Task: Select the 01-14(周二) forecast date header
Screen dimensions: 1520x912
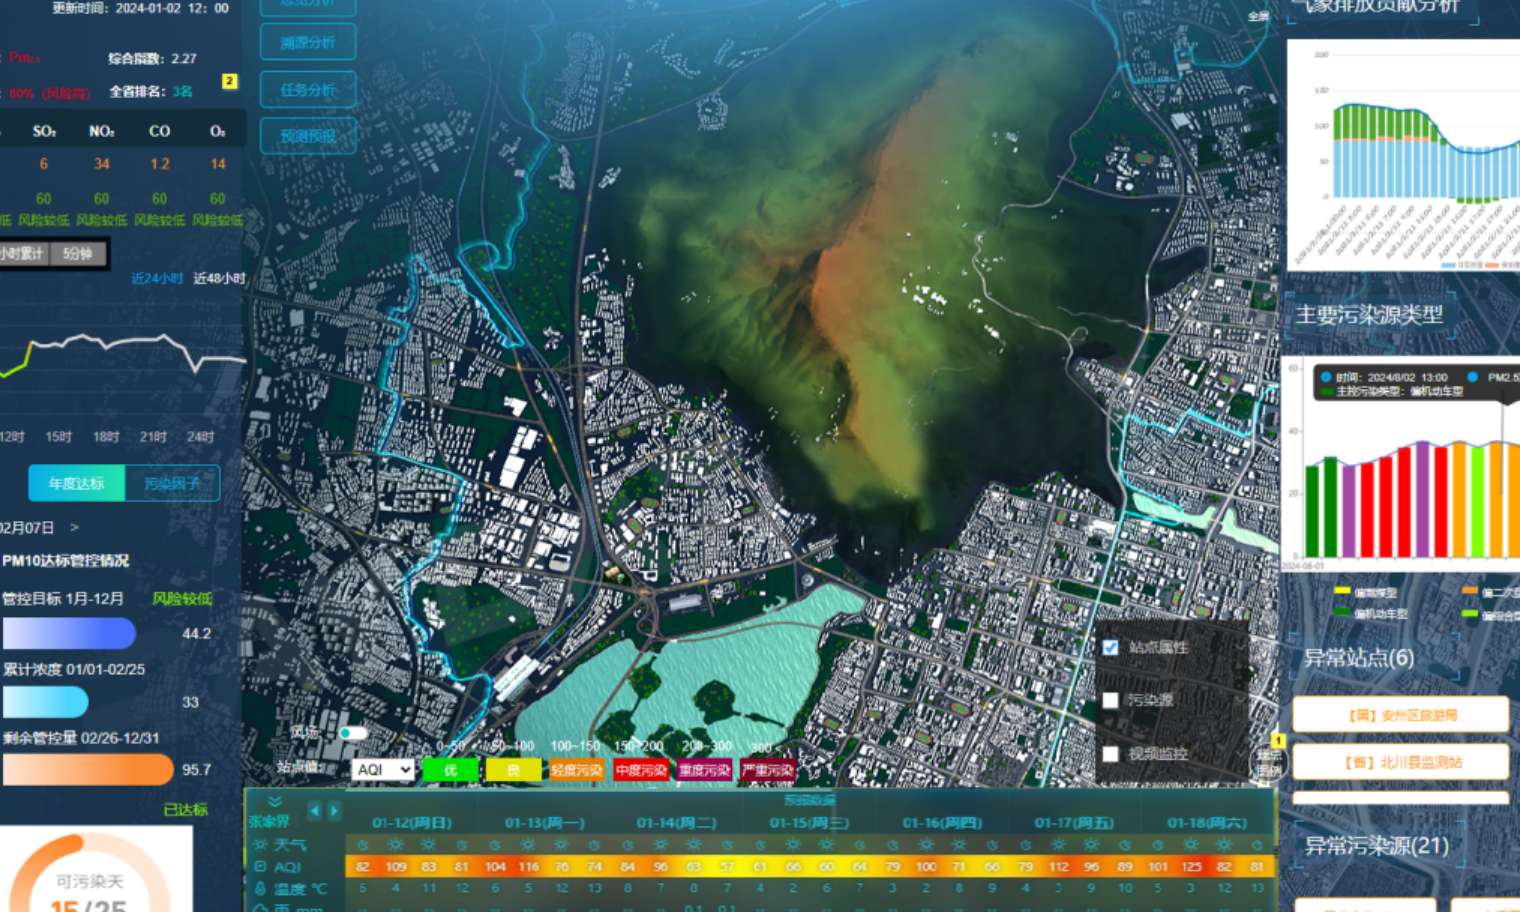Action: 677,822
